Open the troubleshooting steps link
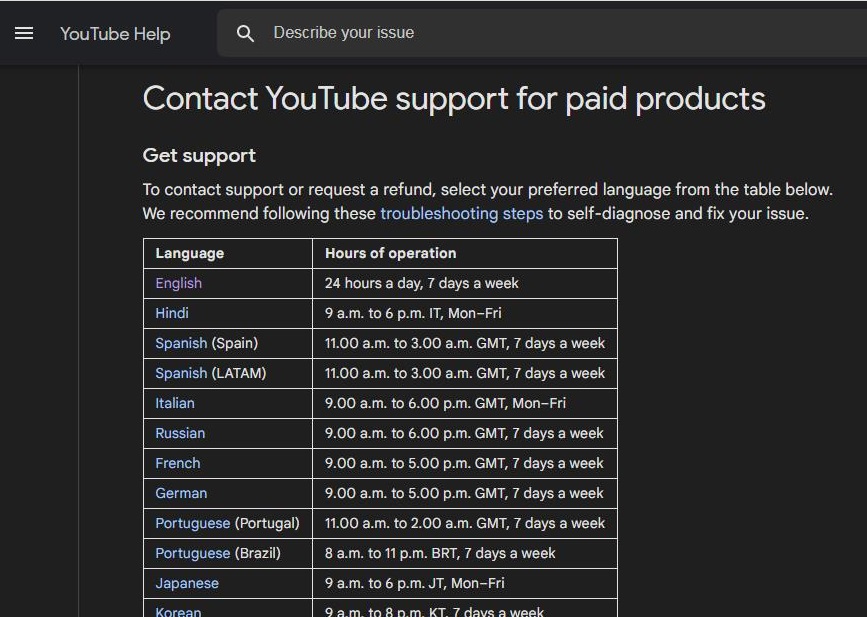 pyautogui.click(x=461, y=213)
